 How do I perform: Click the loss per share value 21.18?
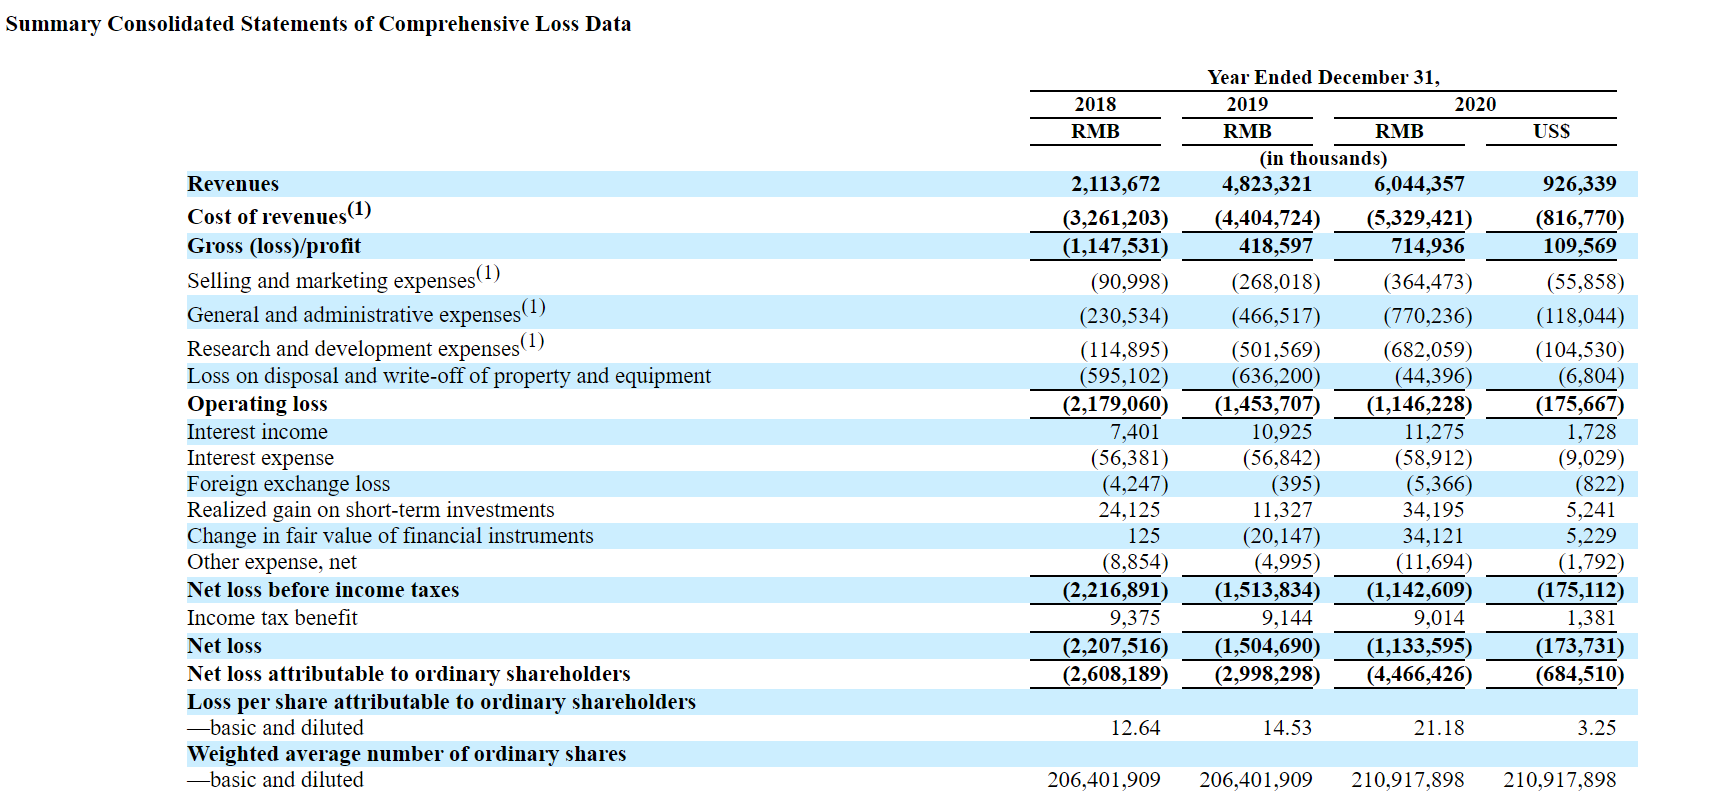[x=1439, y=728]
